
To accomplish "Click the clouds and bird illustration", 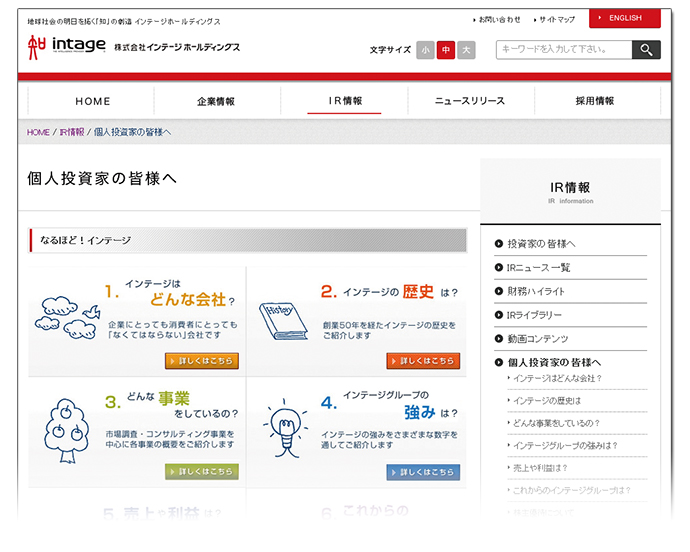I will (x=67, y=318).
